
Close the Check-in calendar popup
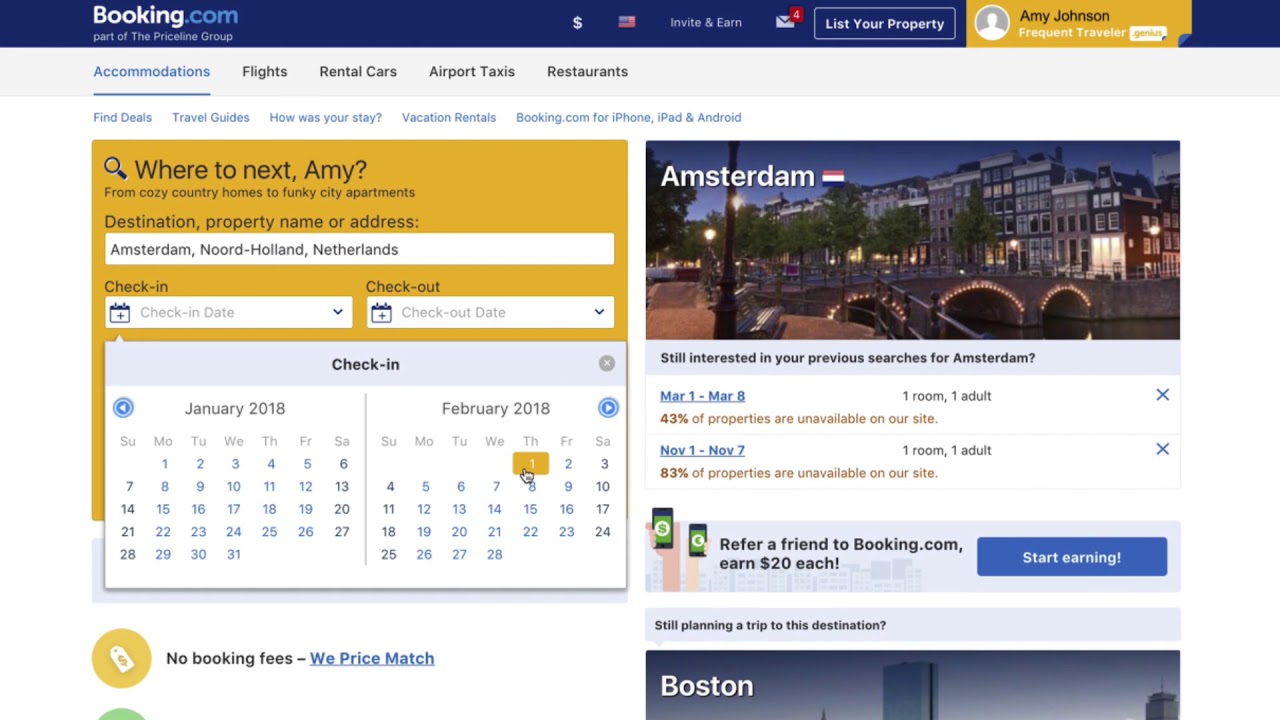tap(607, 363)
